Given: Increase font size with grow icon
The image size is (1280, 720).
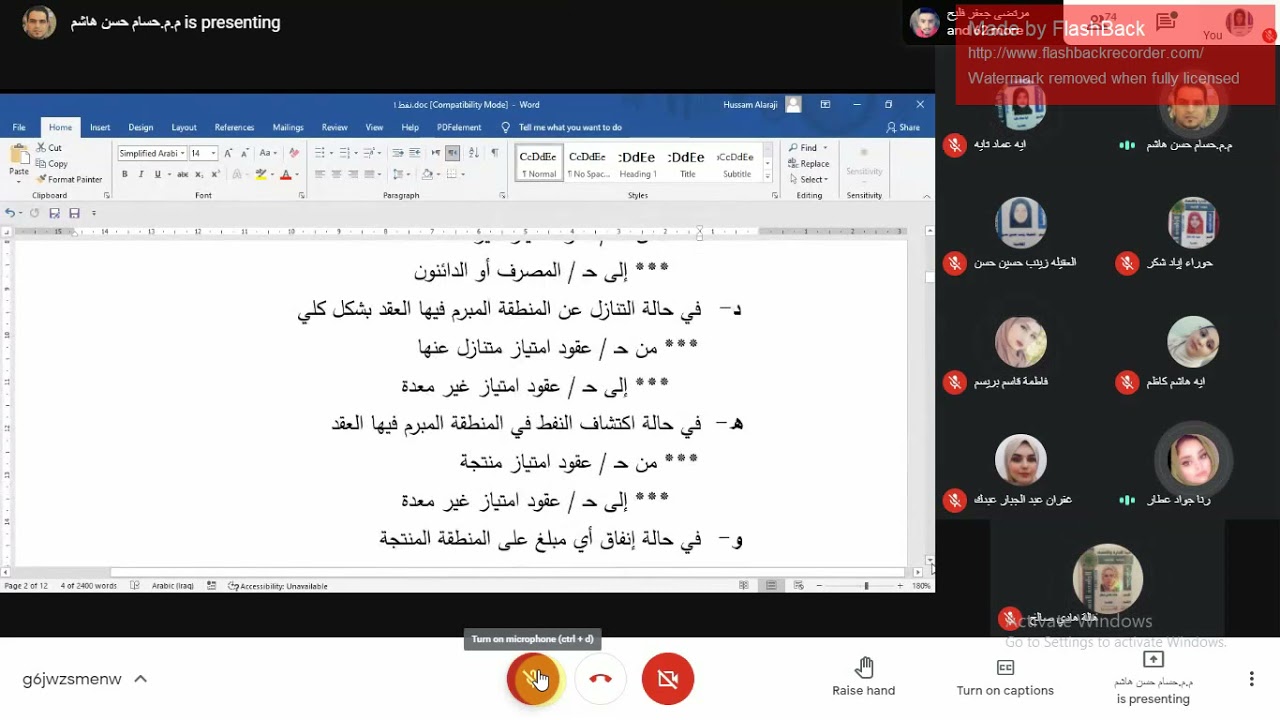Looking at the screenshot, I should [227, 153].
